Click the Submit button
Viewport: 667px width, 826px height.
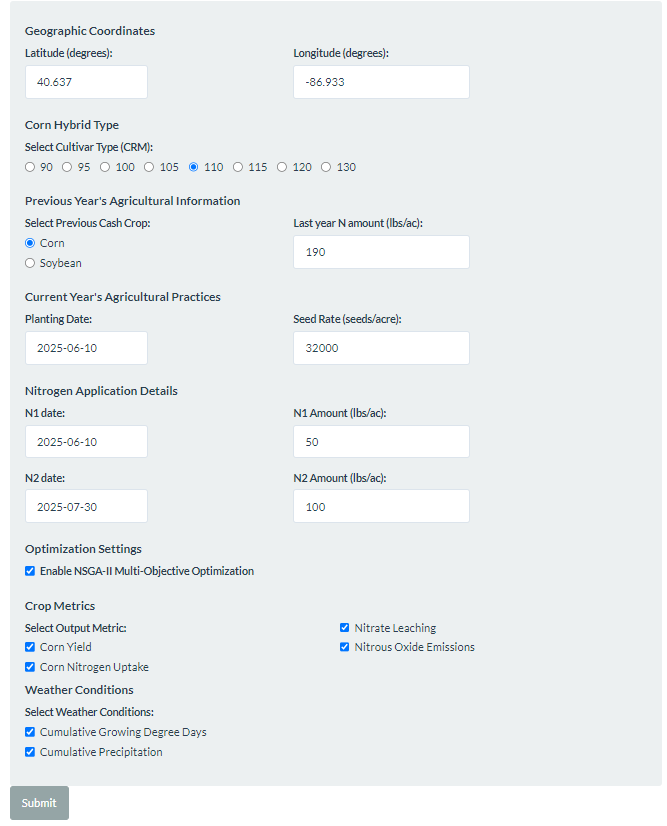click(39, 803)
